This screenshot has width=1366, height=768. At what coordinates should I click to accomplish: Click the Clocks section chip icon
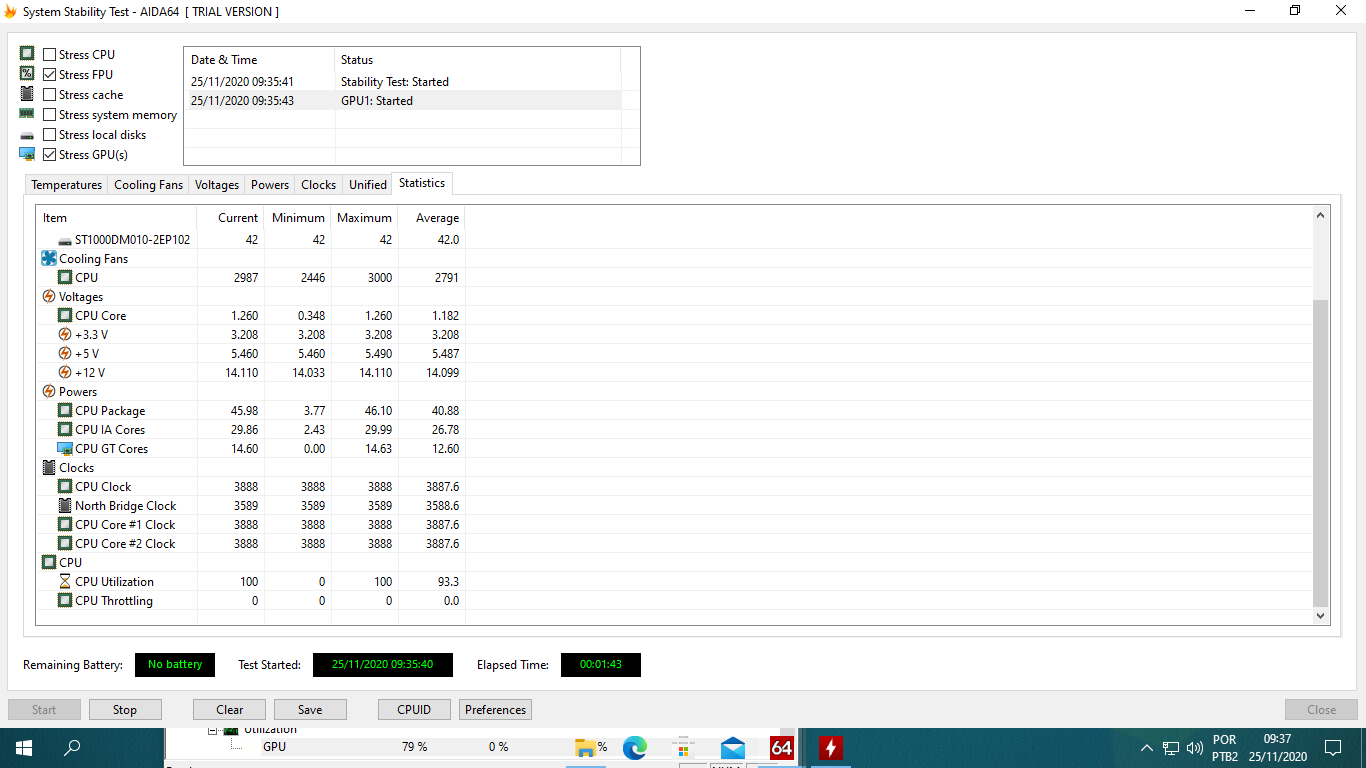pos(49,467)
